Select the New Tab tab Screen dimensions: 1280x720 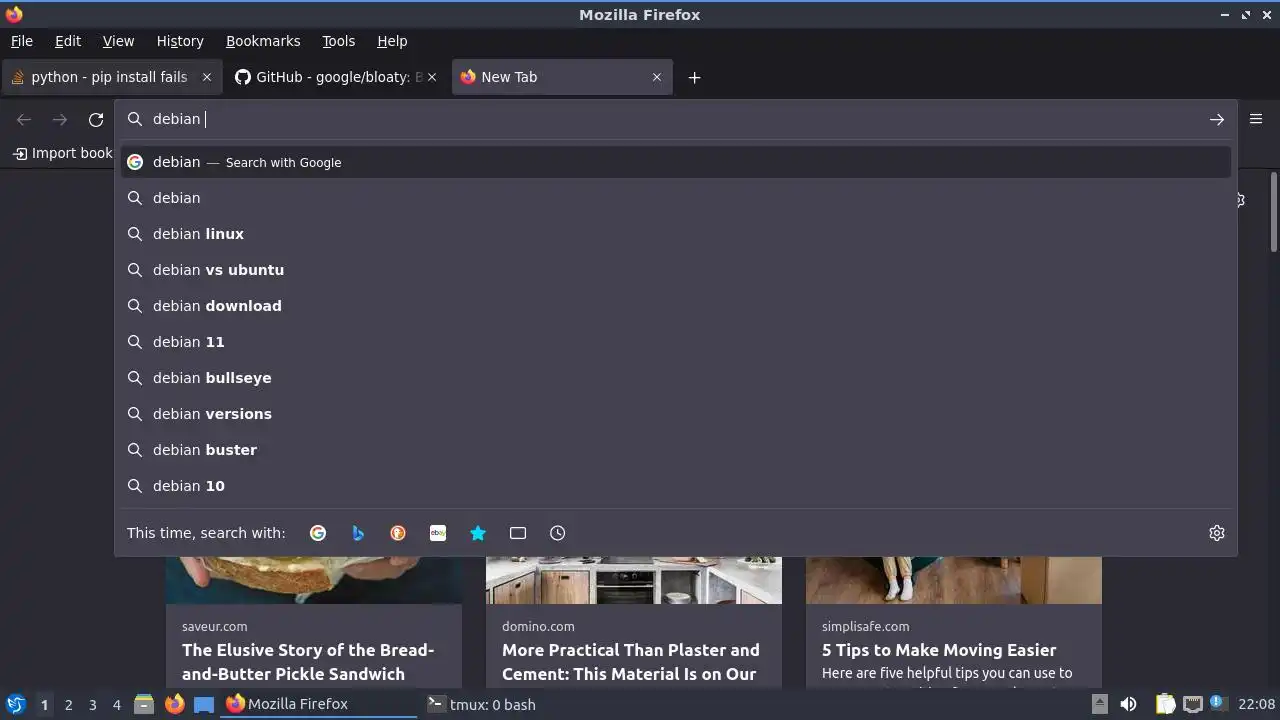(562, 77)
